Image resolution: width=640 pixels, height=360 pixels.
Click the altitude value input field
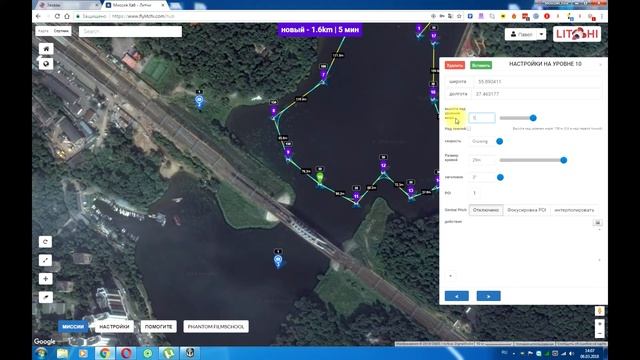pyautogui.click(x=482, y=118)
